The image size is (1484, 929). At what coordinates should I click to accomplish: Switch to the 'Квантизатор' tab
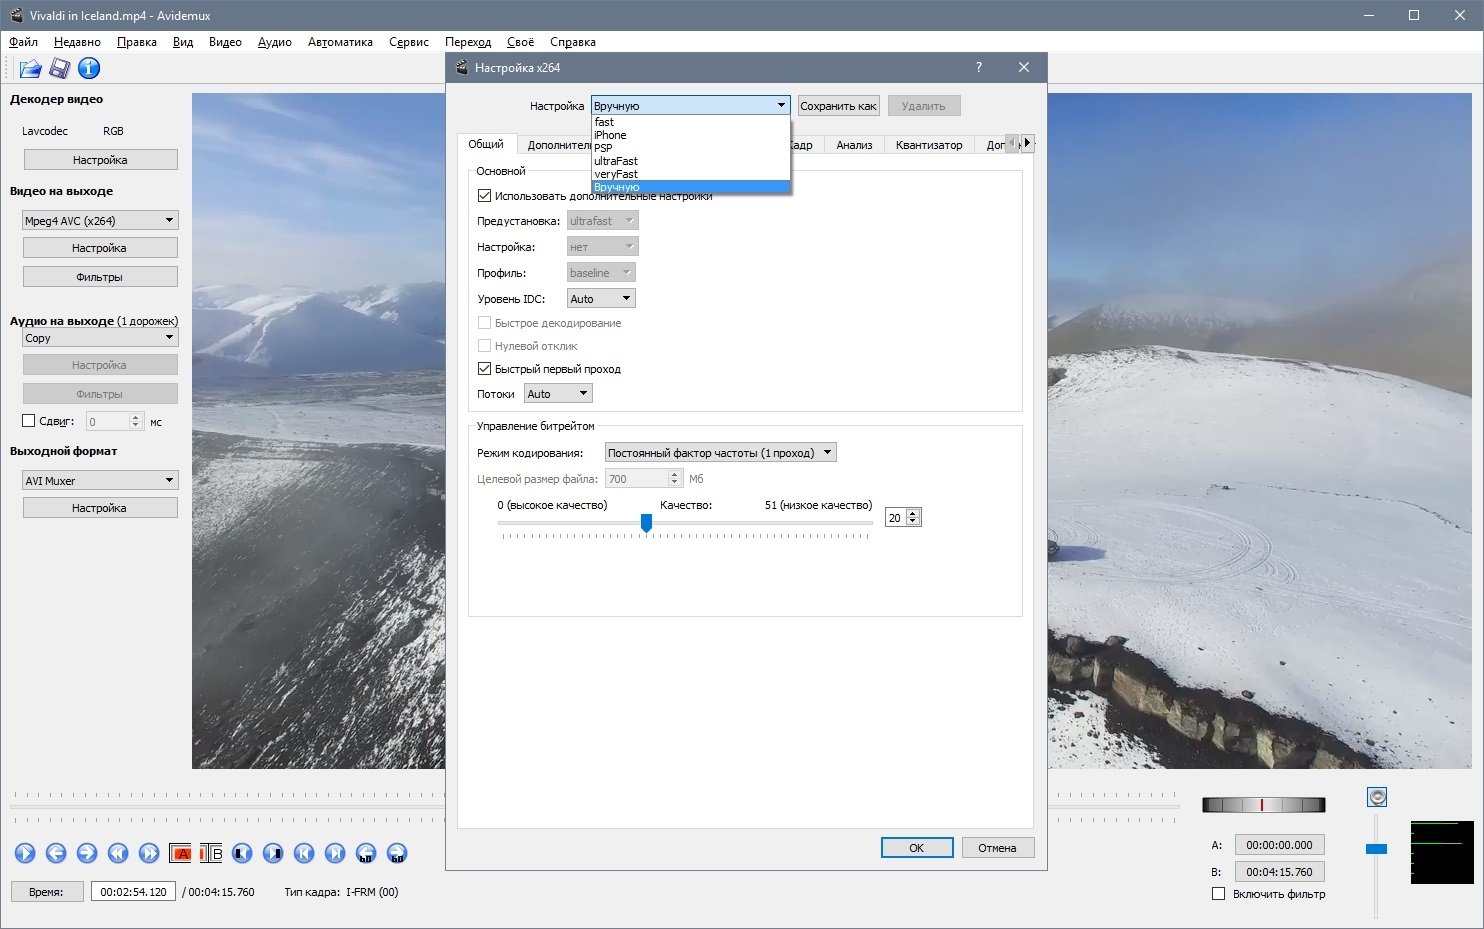pos(928,145)
